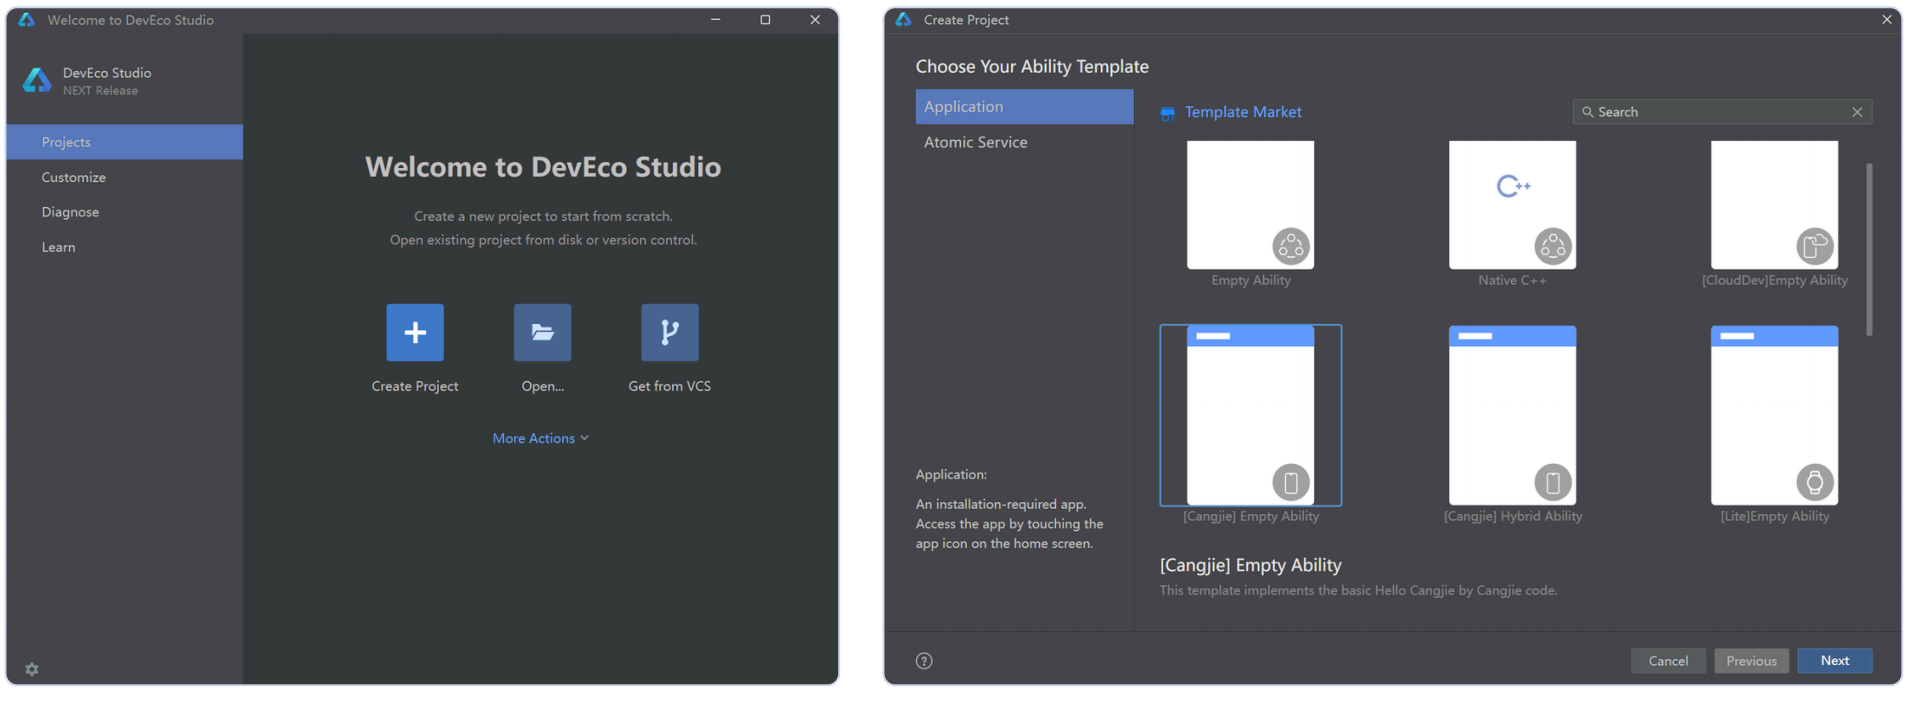Open the Customize tab
The height and width of the screenshot is (702, 1914).
tap(125, 177)
